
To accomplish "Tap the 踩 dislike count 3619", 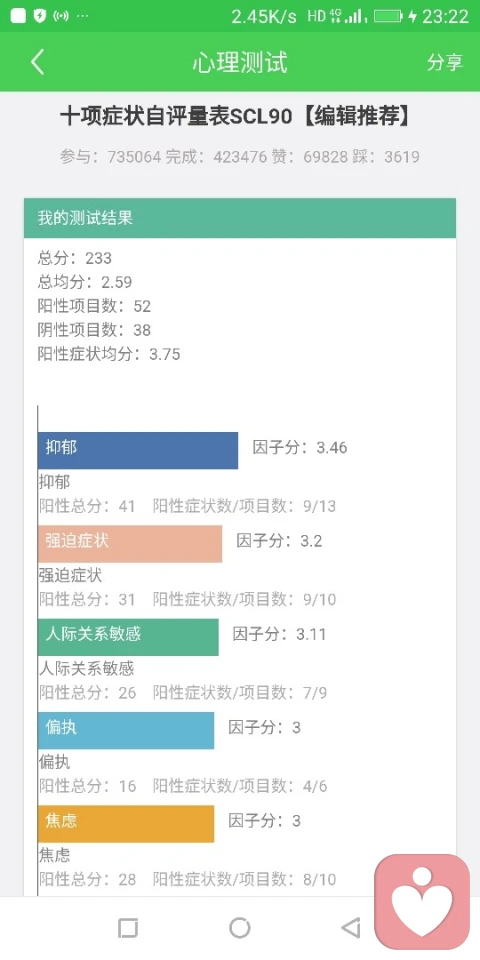I will point(391,157).
